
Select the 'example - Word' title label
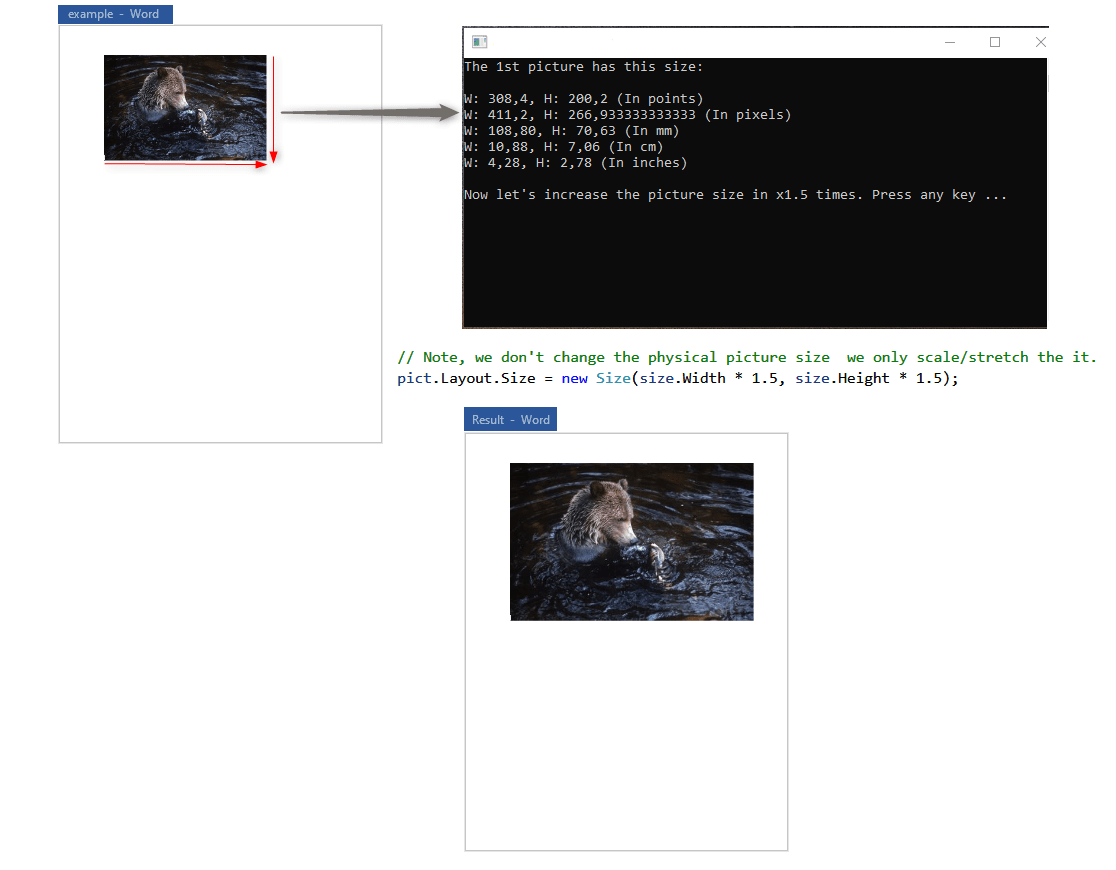pyautogui.click(x=114, y=14)
